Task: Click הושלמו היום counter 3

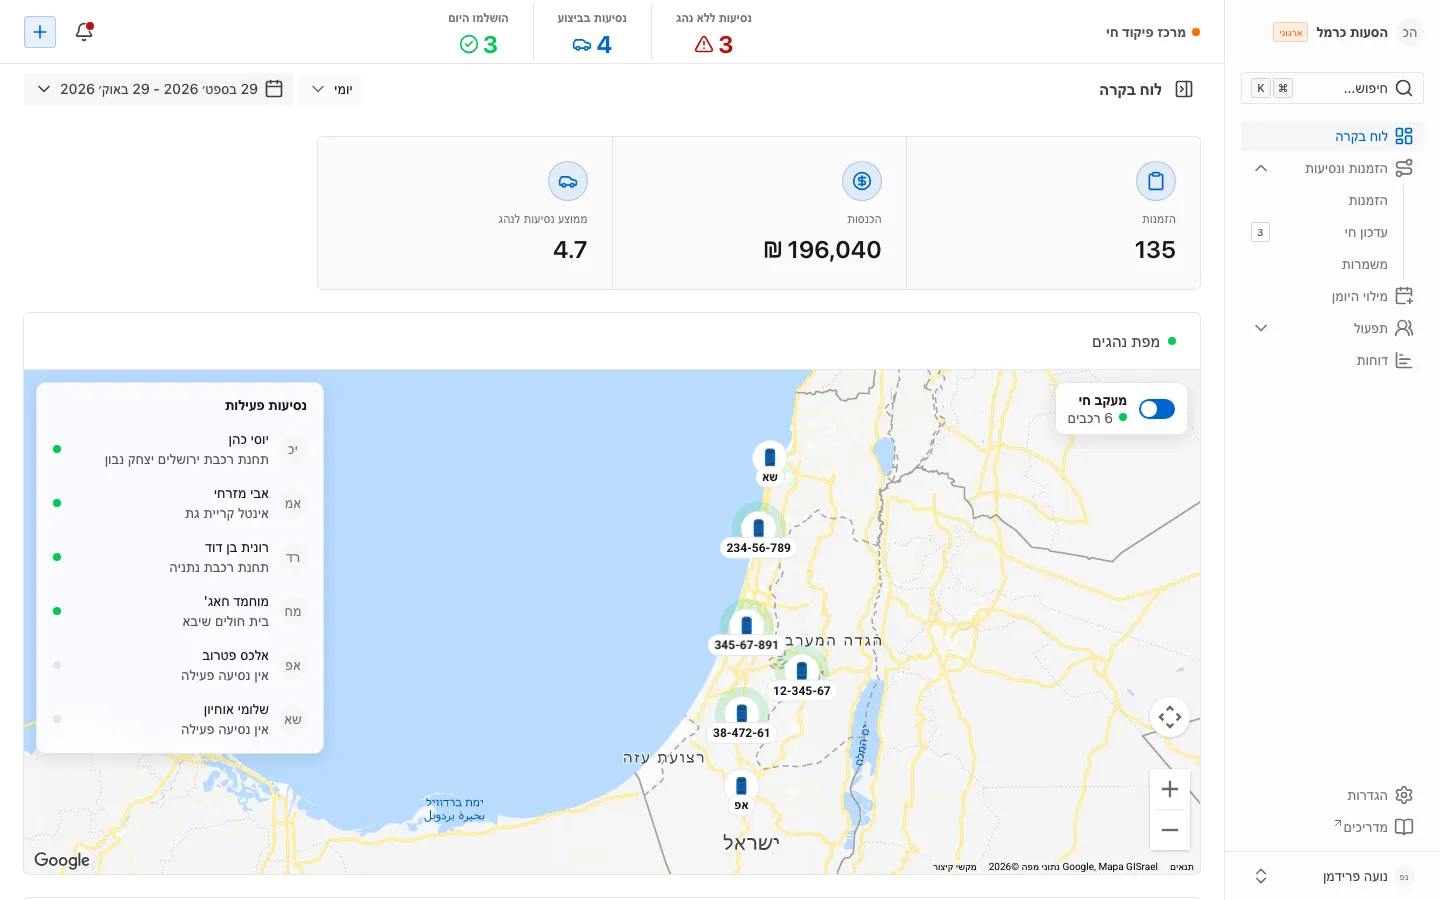Action: pyautogui.click(x=478, y=33)
